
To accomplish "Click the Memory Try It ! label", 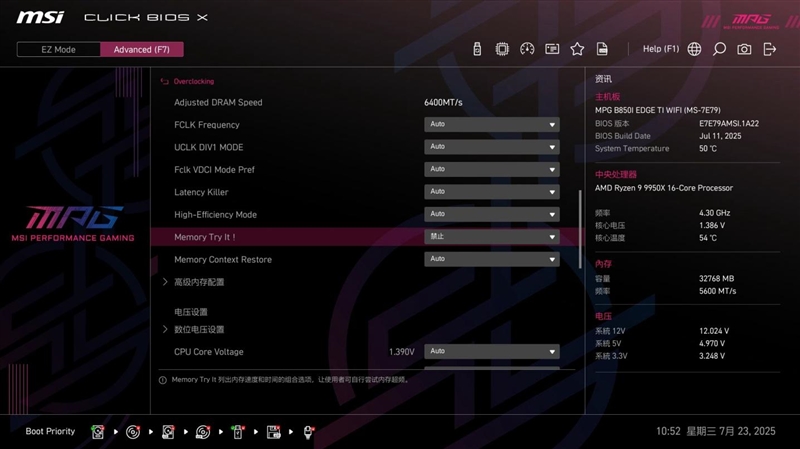I will (x=205, y=237).
